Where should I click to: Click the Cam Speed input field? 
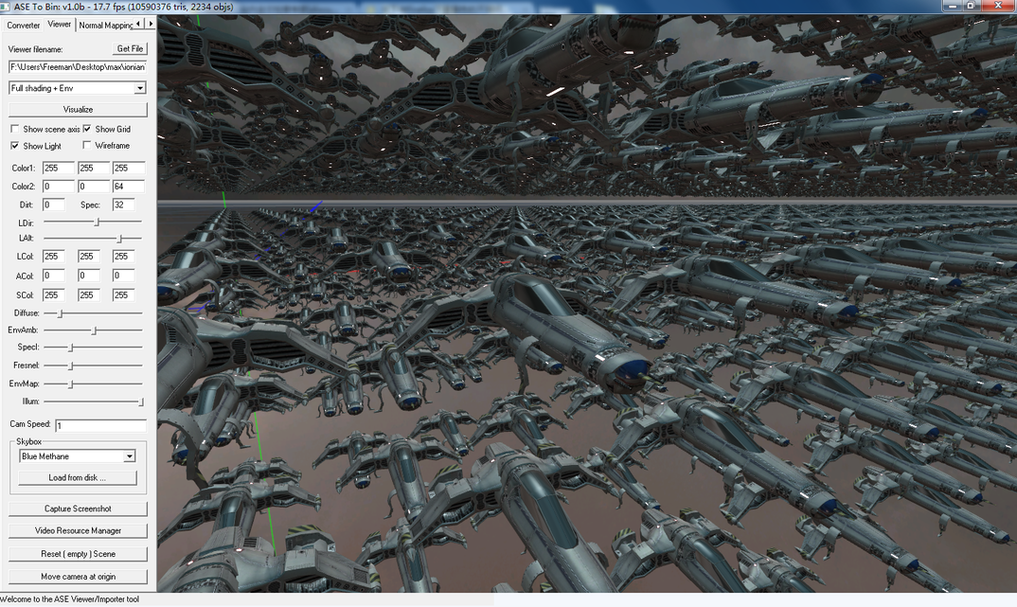pos(101,425)
